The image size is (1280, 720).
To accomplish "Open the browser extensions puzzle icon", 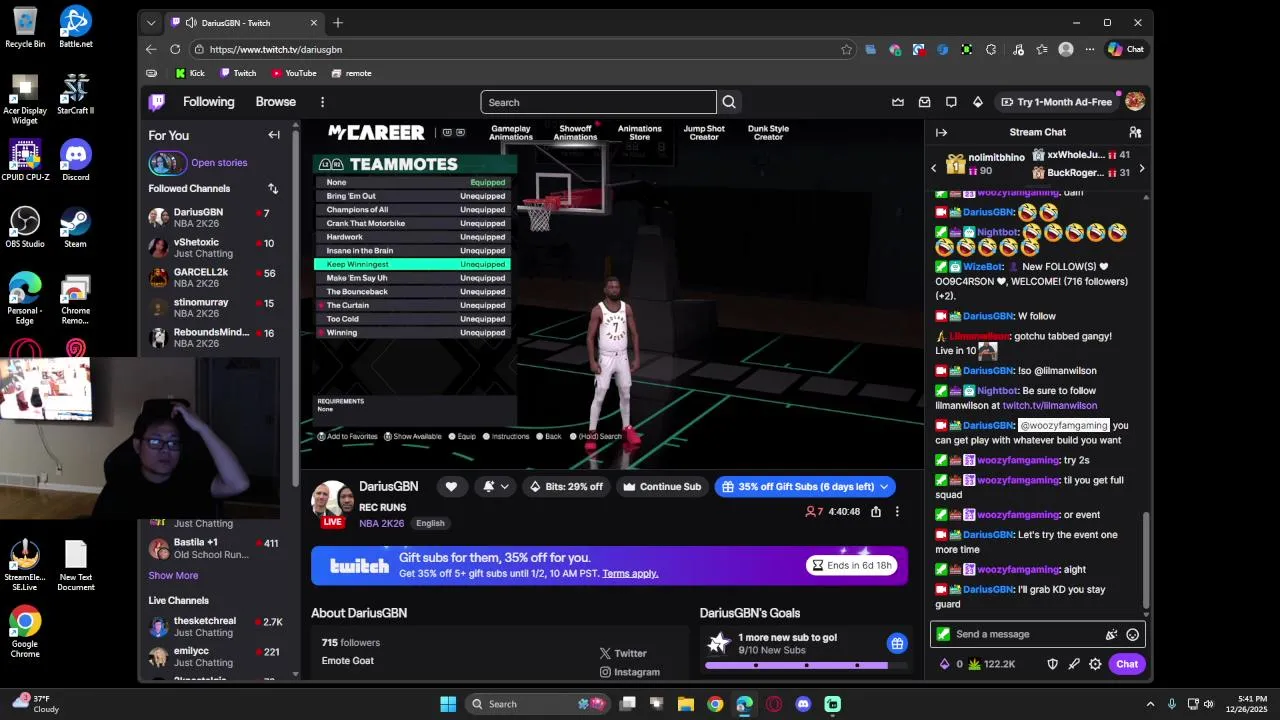I will point(991,49).
